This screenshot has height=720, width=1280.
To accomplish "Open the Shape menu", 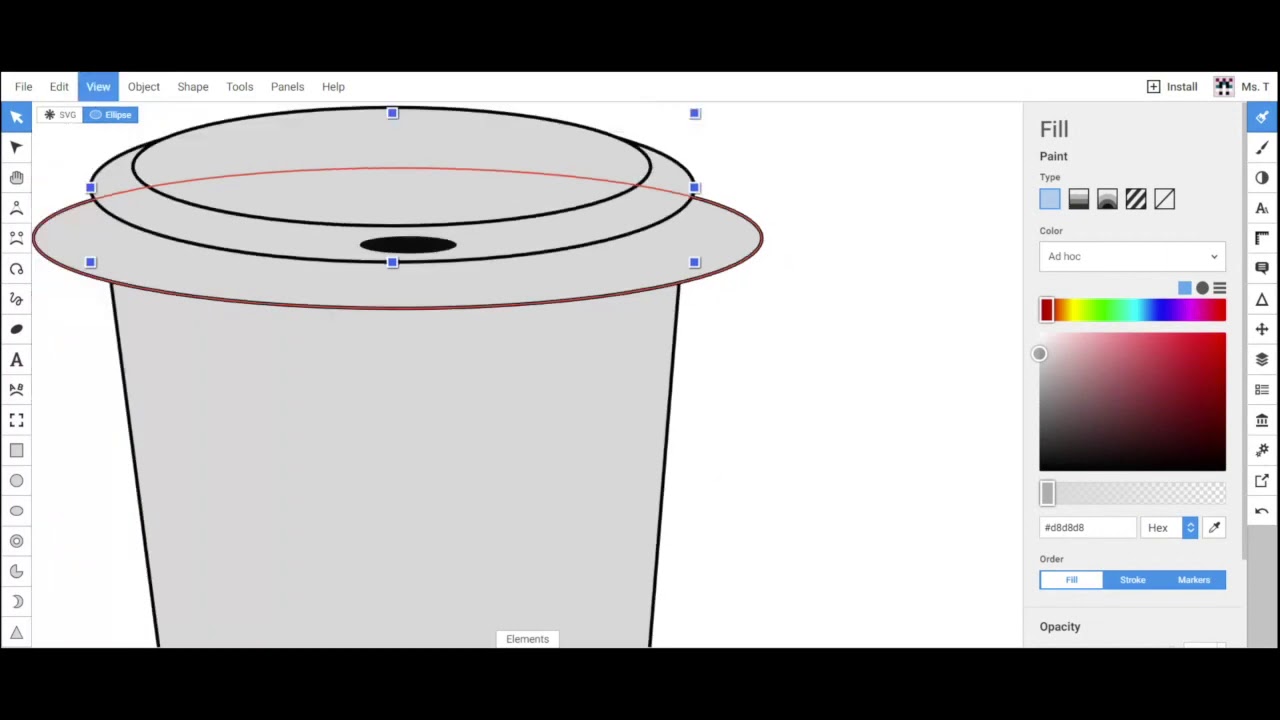I will click(193, 87).
